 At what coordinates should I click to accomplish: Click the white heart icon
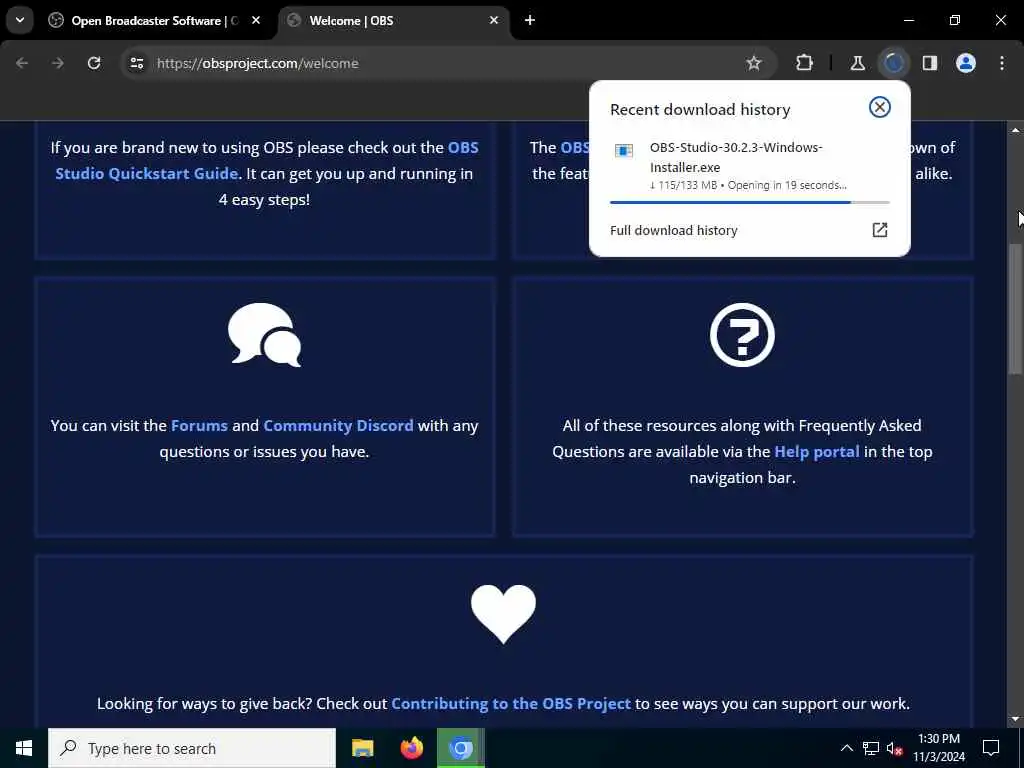(x=503, y=614)
